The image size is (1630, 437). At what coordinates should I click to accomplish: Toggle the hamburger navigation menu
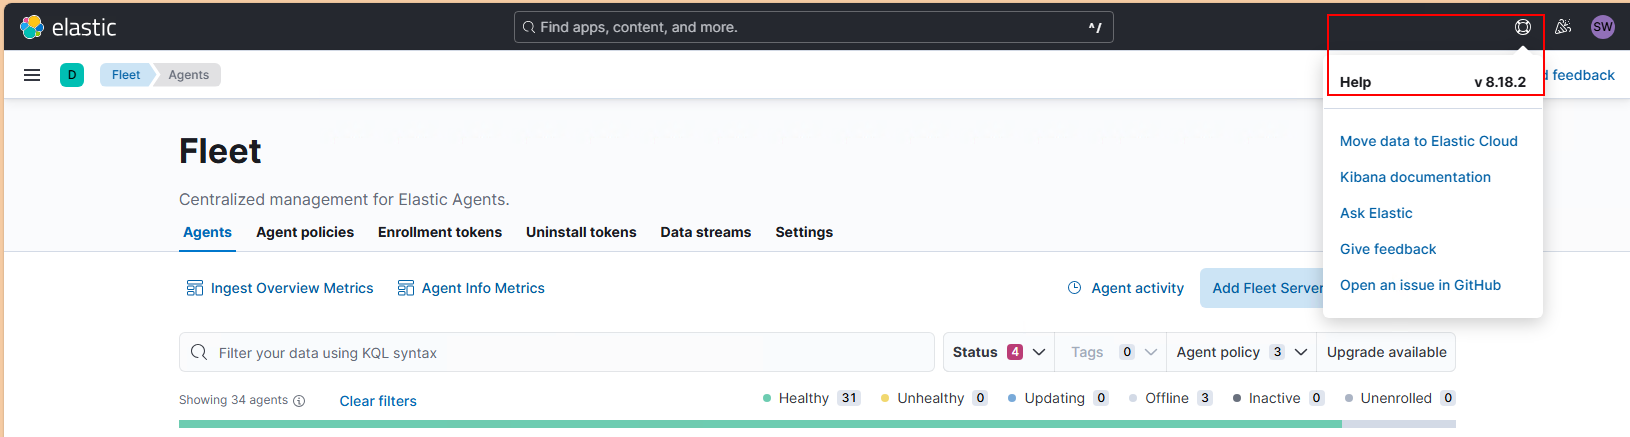32,75
